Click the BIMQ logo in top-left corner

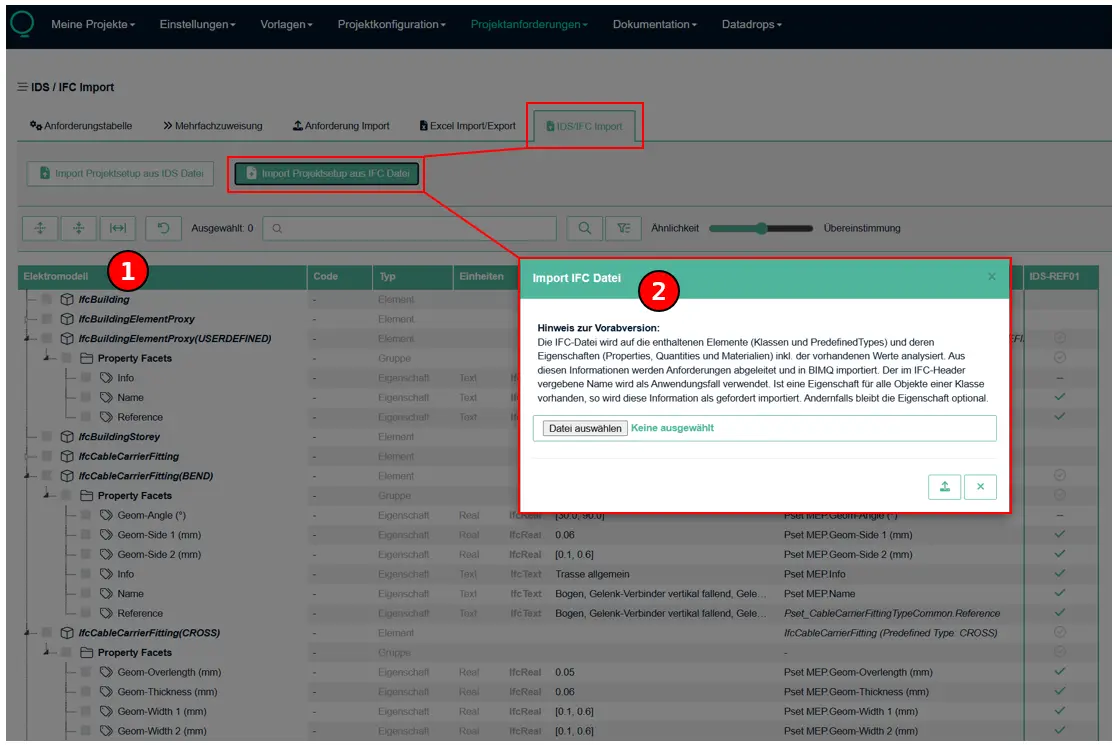click(x=20, y=22)
